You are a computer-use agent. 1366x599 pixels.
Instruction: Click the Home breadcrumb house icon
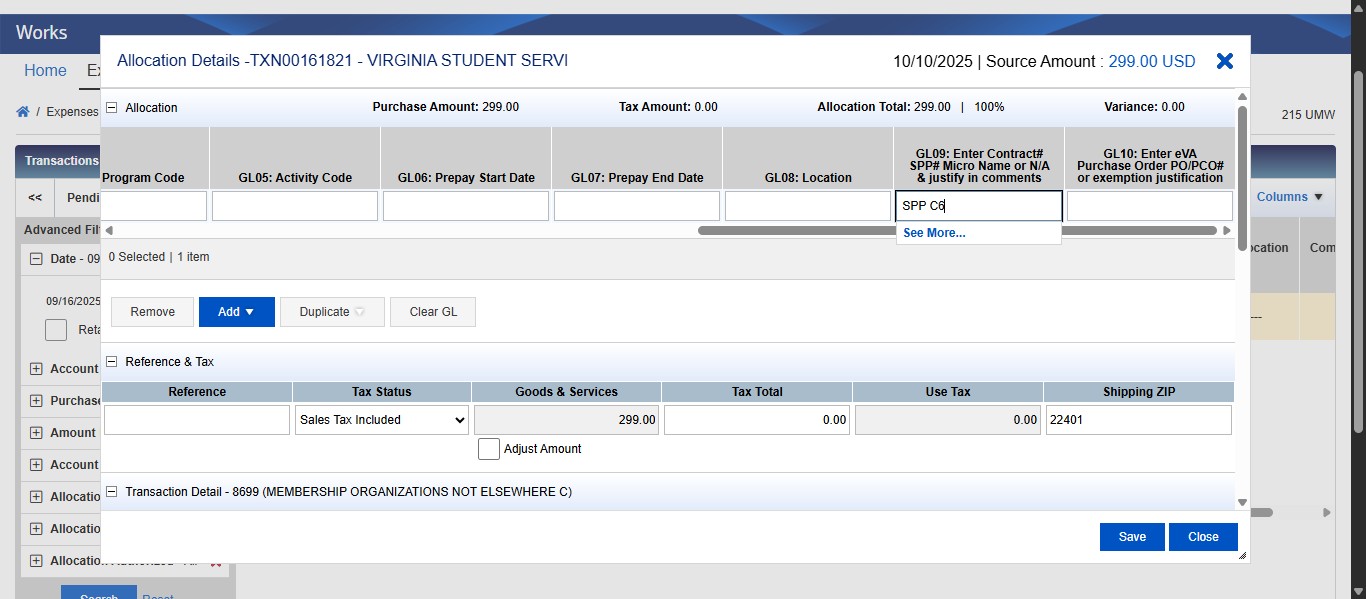coord(22,111)
